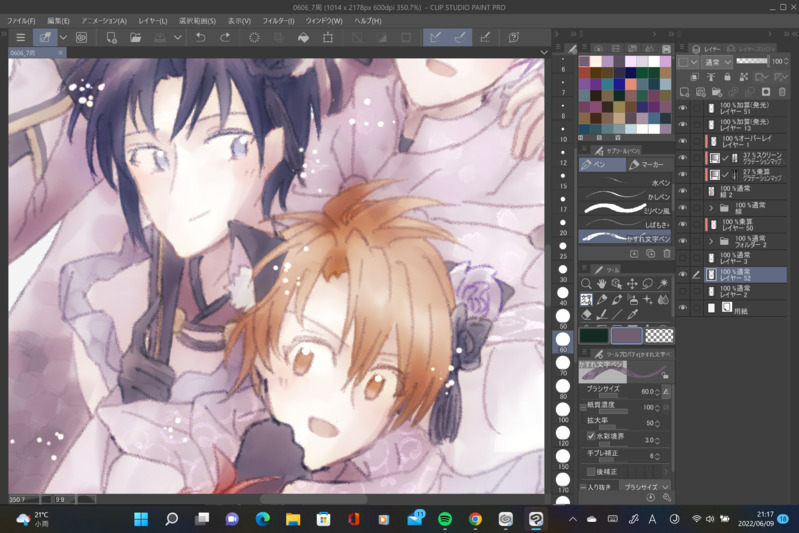Open dropdown arrow next to save icon

177,38
